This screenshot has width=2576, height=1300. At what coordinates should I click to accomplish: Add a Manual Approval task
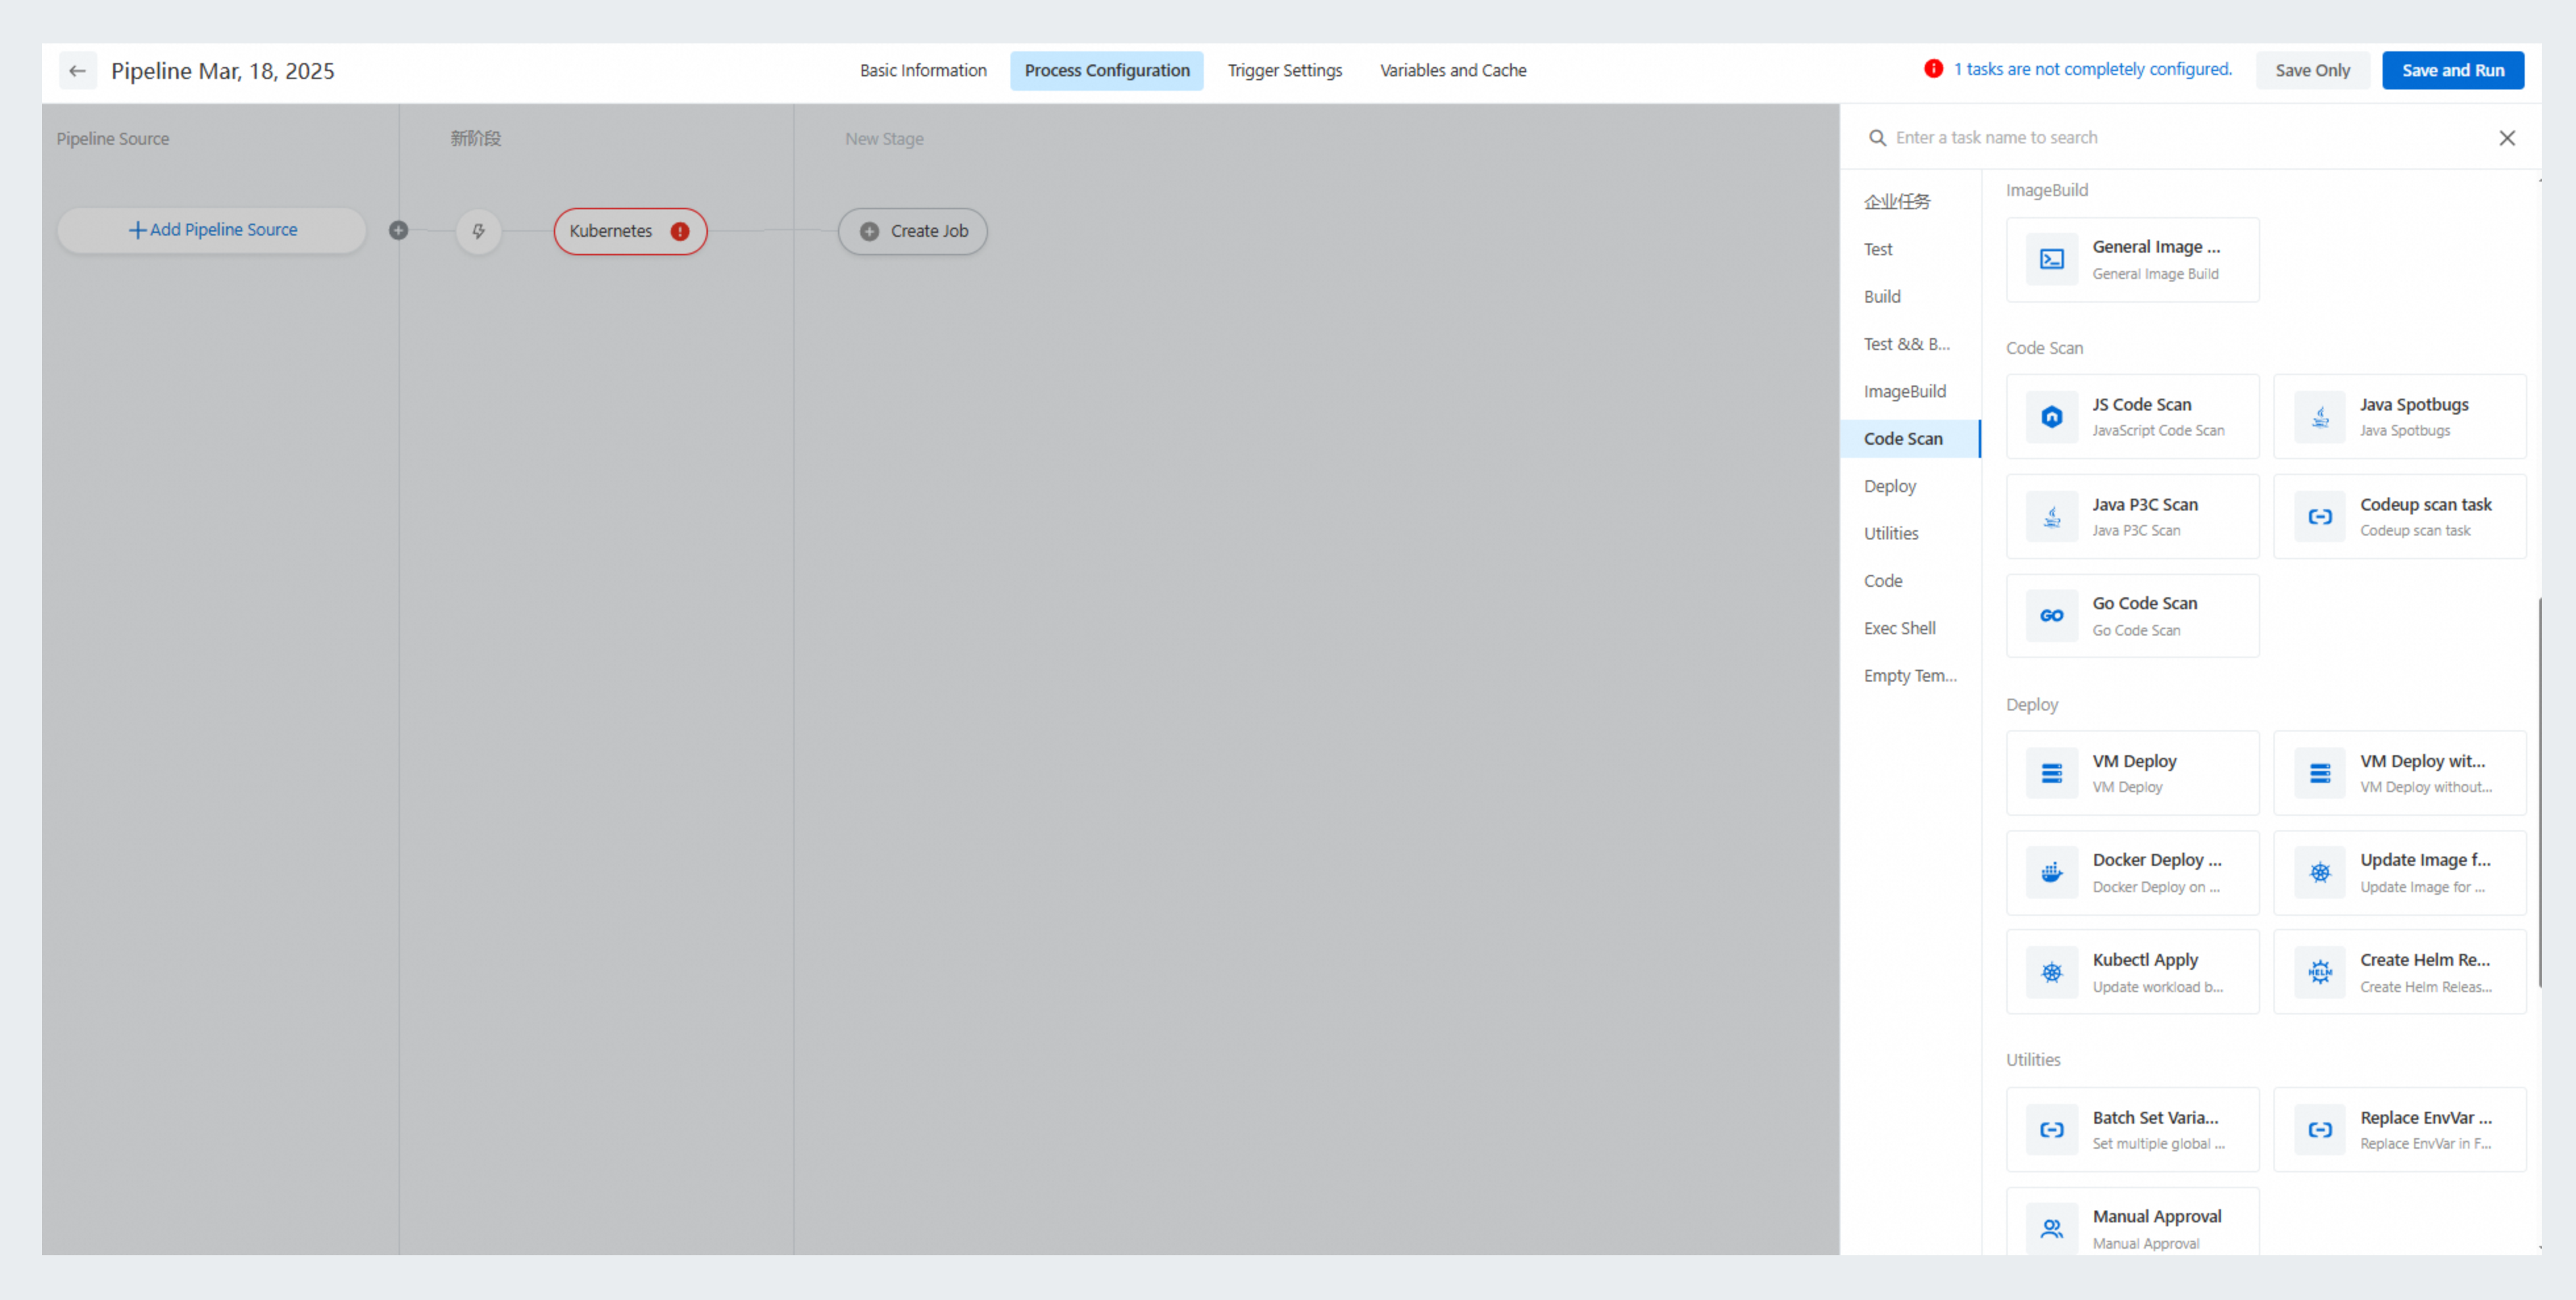(2132, 1227)
